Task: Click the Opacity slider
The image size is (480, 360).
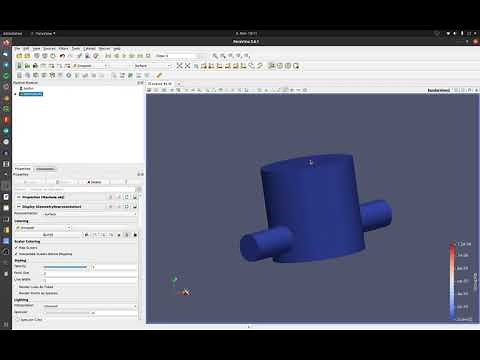Action: [65, 267]
